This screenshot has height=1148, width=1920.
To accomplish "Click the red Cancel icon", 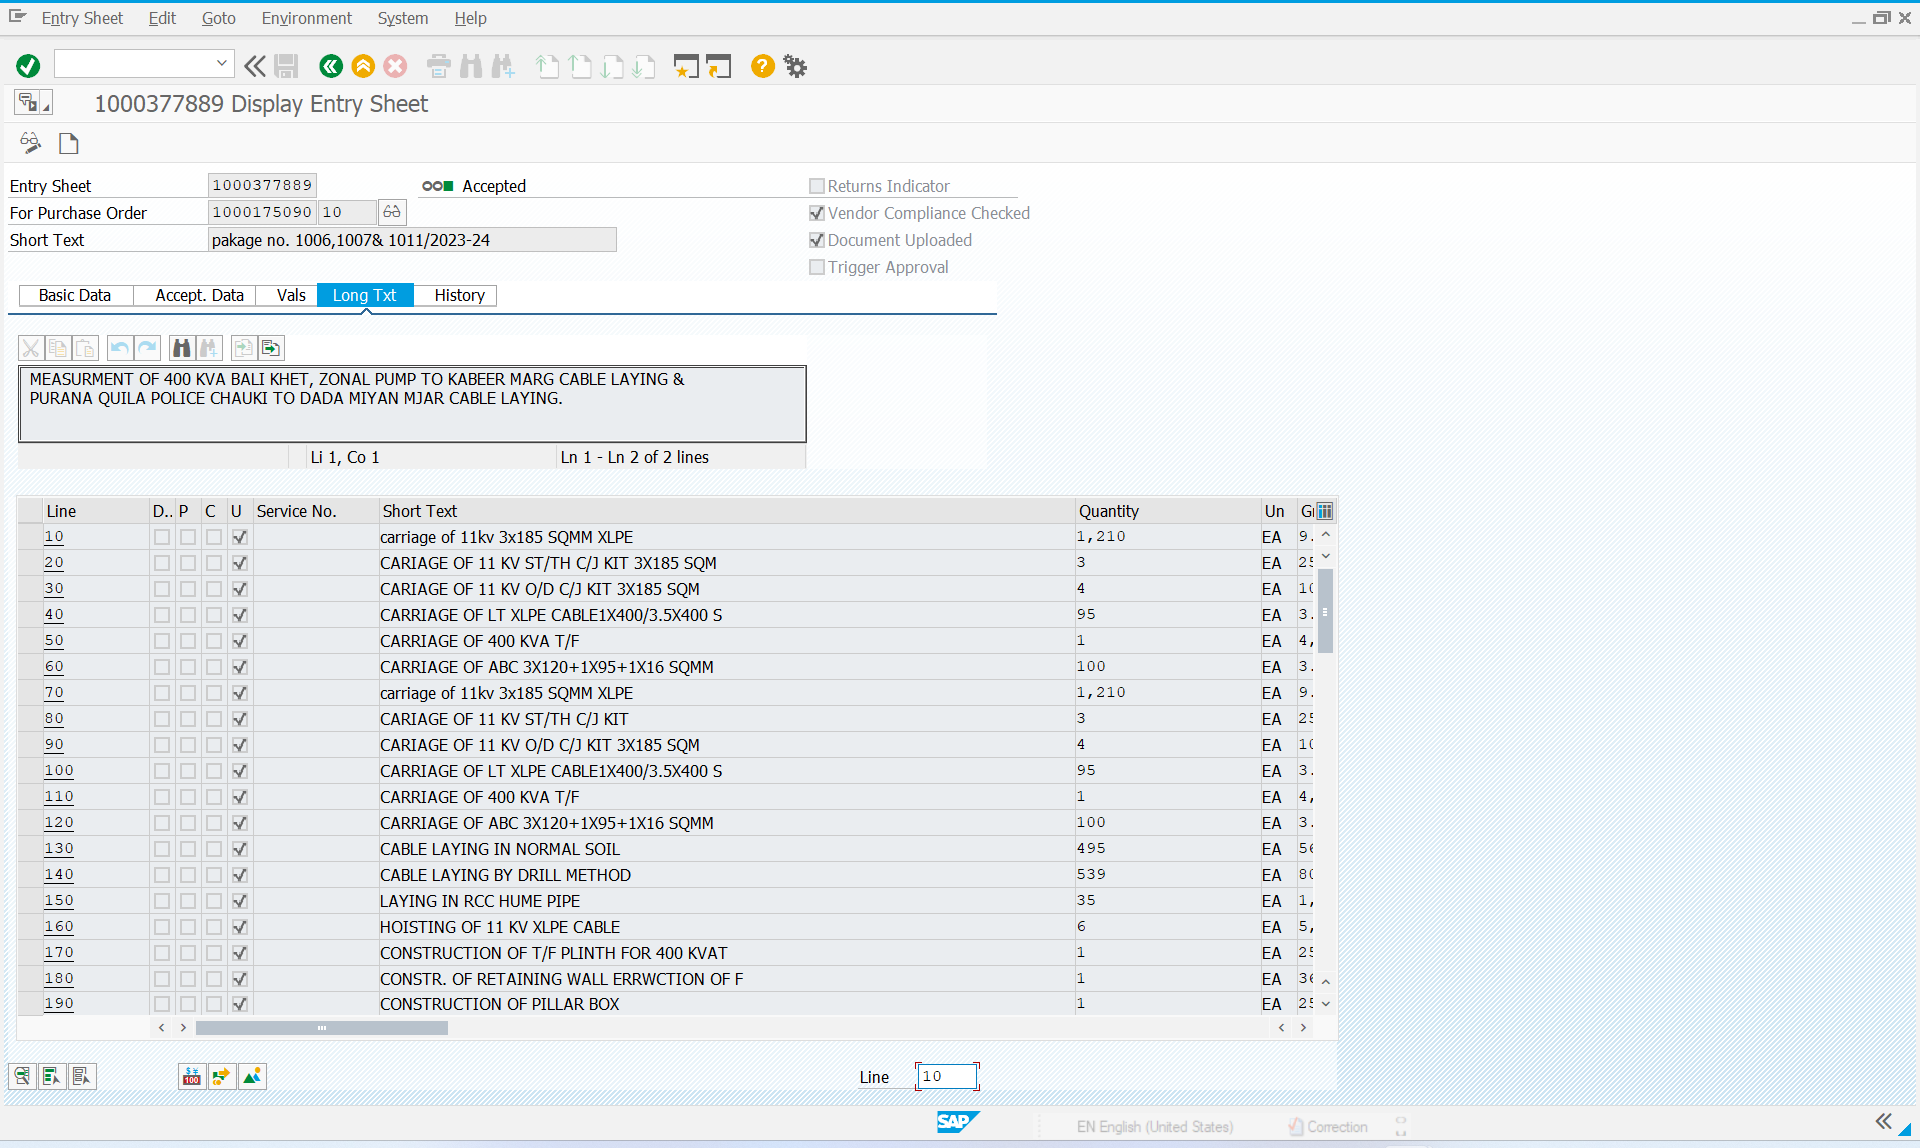I will (396, 66).
